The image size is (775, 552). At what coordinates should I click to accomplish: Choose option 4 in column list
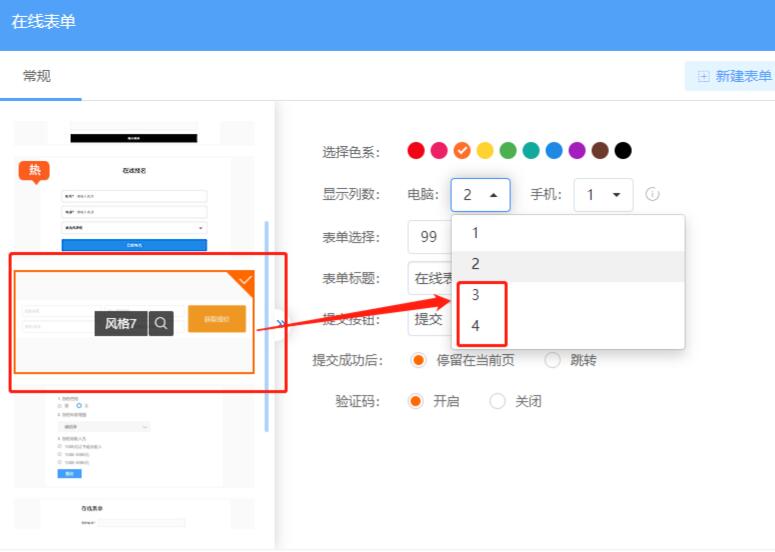[x=476, y=326]
